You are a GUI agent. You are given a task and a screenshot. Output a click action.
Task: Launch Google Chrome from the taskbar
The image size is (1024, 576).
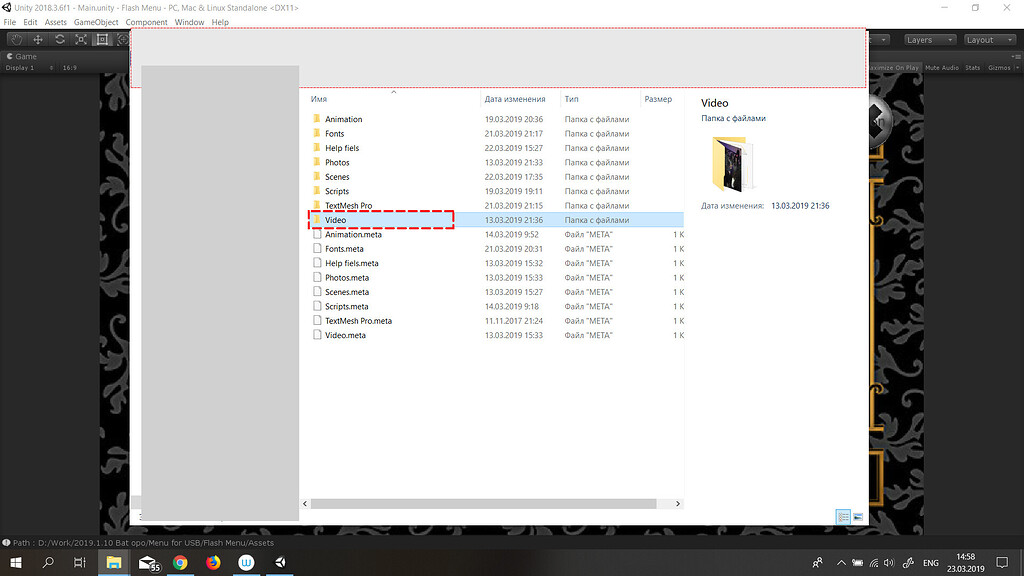pyautogui.click(x=180, y=562)
